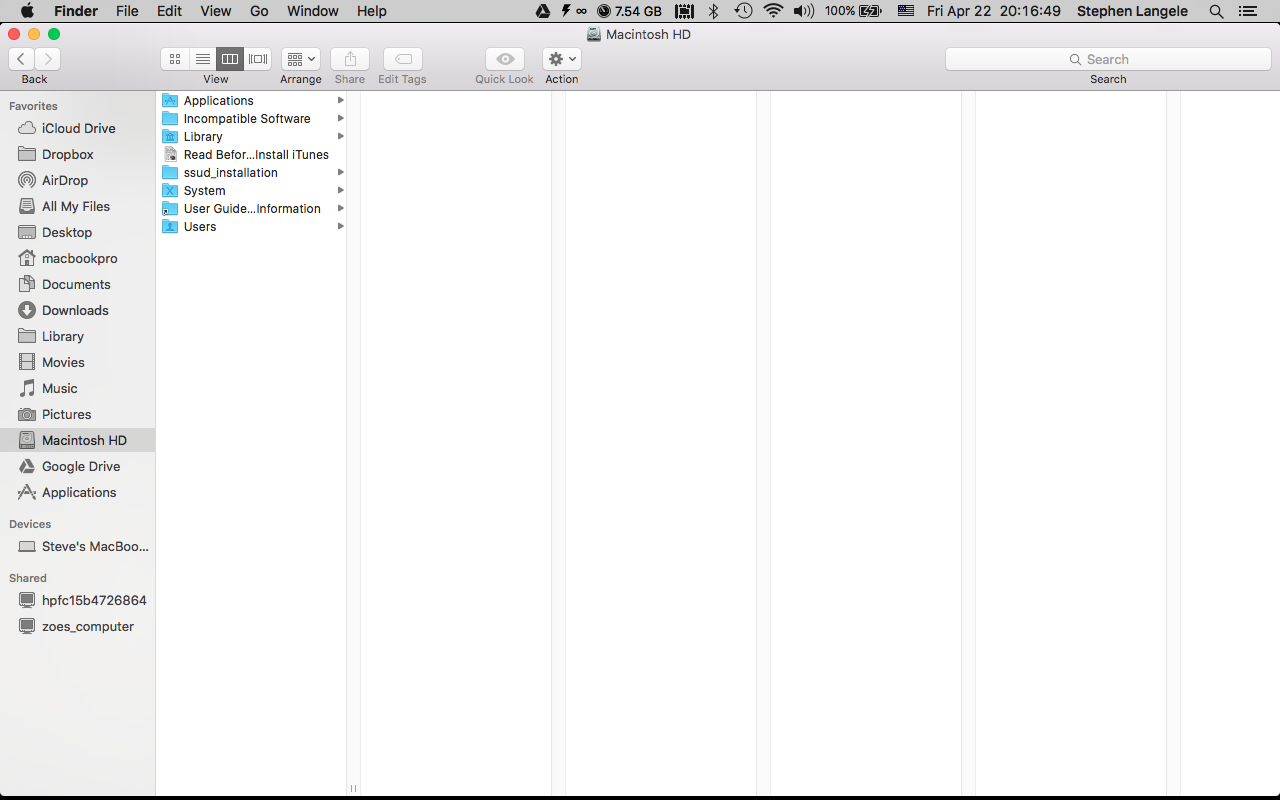
Task: Open the Action gear menu
Action: pyautogui.click(x=562, y=59)
